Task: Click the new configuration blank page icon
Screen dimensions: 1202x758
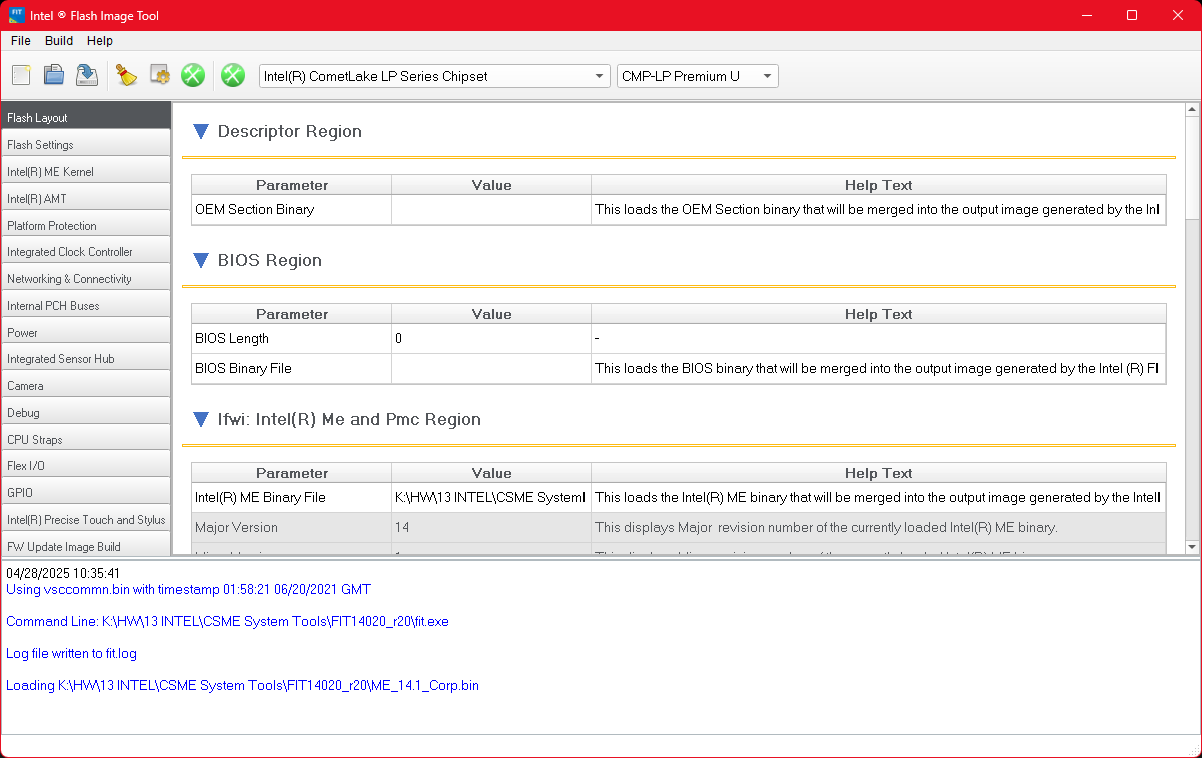Action: [x=21, y=75]
